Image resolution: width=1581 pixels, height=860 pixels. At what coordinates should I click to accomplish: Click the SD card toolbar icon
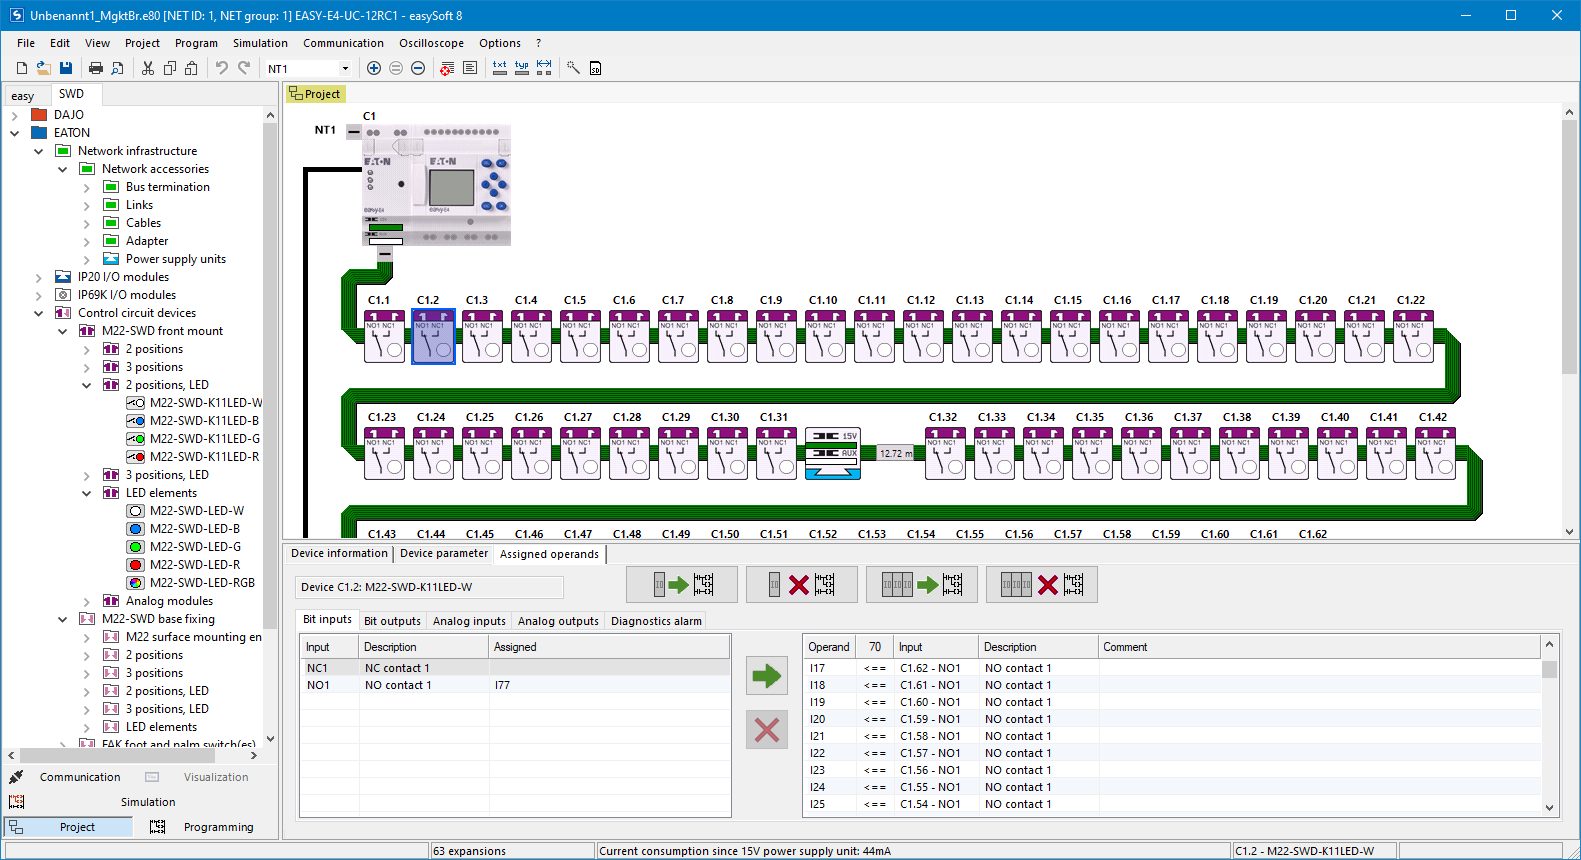595,68
